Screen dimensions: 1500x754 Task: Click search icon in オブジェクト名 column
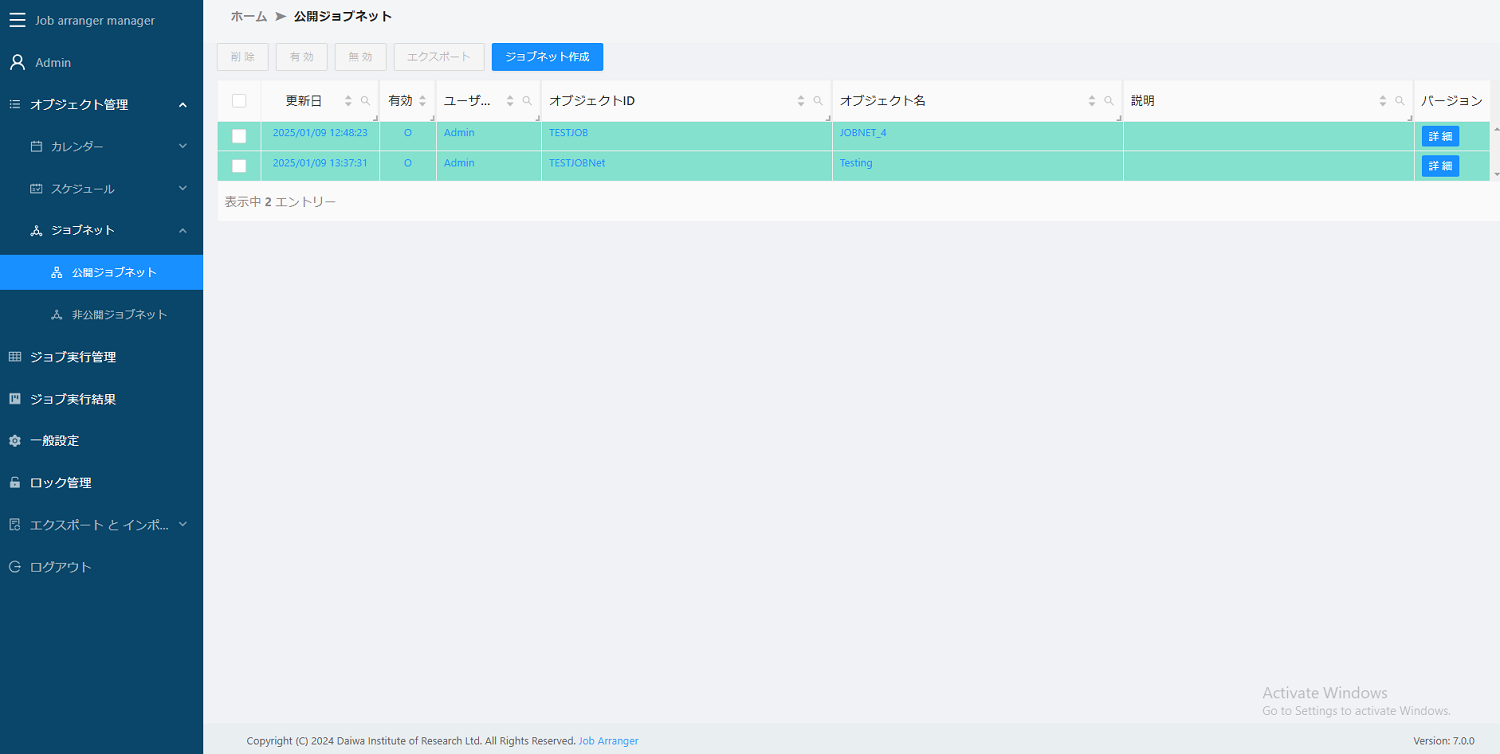click(1109, 101)
